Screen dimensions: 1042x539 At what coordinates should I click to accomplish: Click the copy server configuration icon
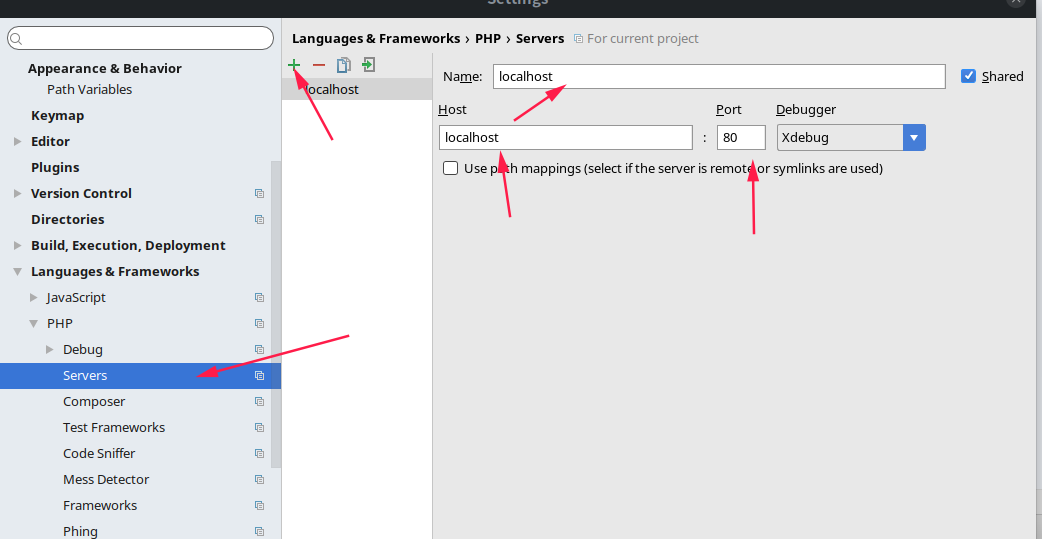coord(344,65)
